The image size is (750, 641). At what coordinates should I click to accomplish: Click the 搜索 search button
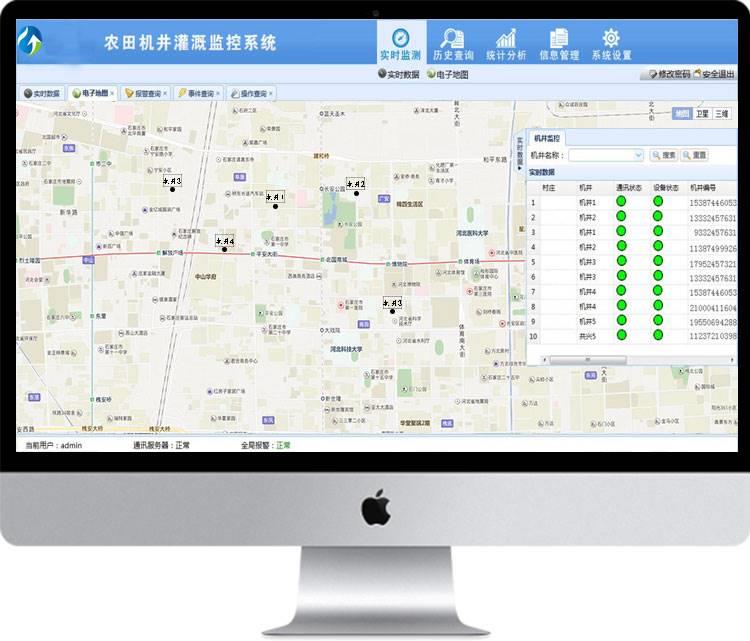pos(663,155)
